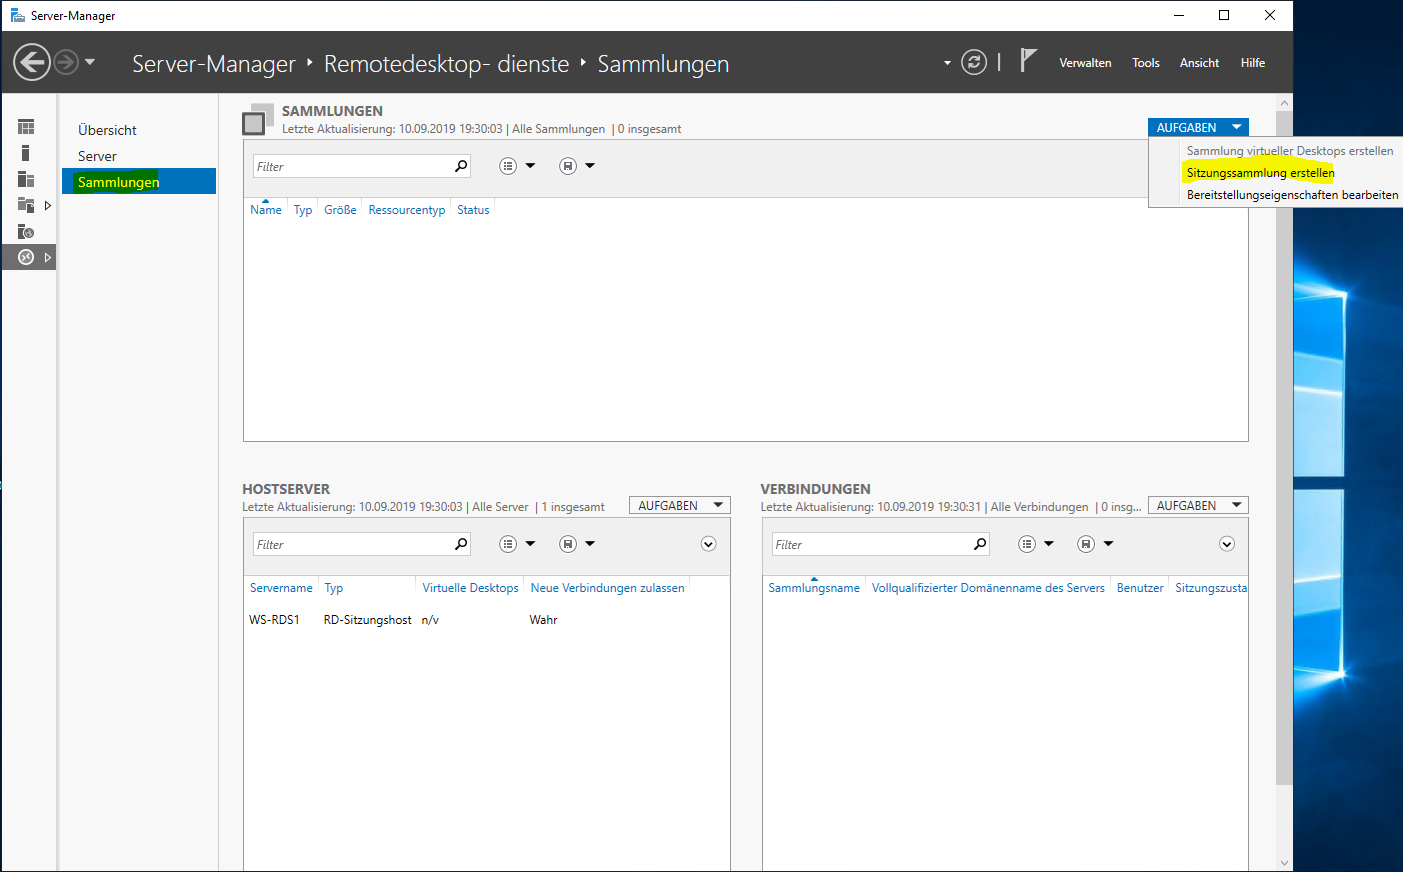The width and height of the screenshot is (1403, 872).
Task: Click search magnifier in Sammlungen filter
Action: 461,166
